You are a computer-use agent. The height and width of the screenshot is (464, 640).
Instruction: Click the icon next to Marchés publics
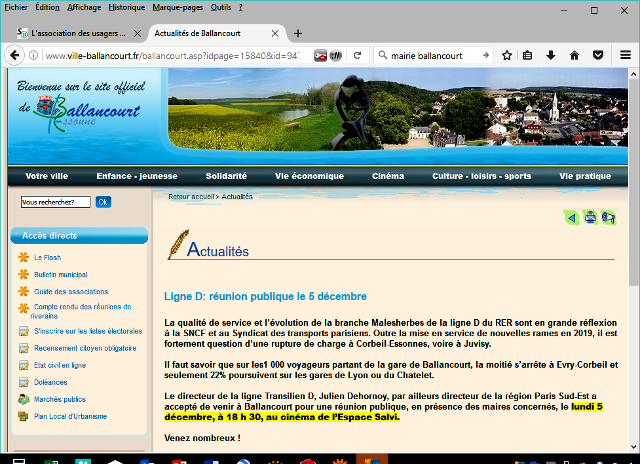coord(24,399)
